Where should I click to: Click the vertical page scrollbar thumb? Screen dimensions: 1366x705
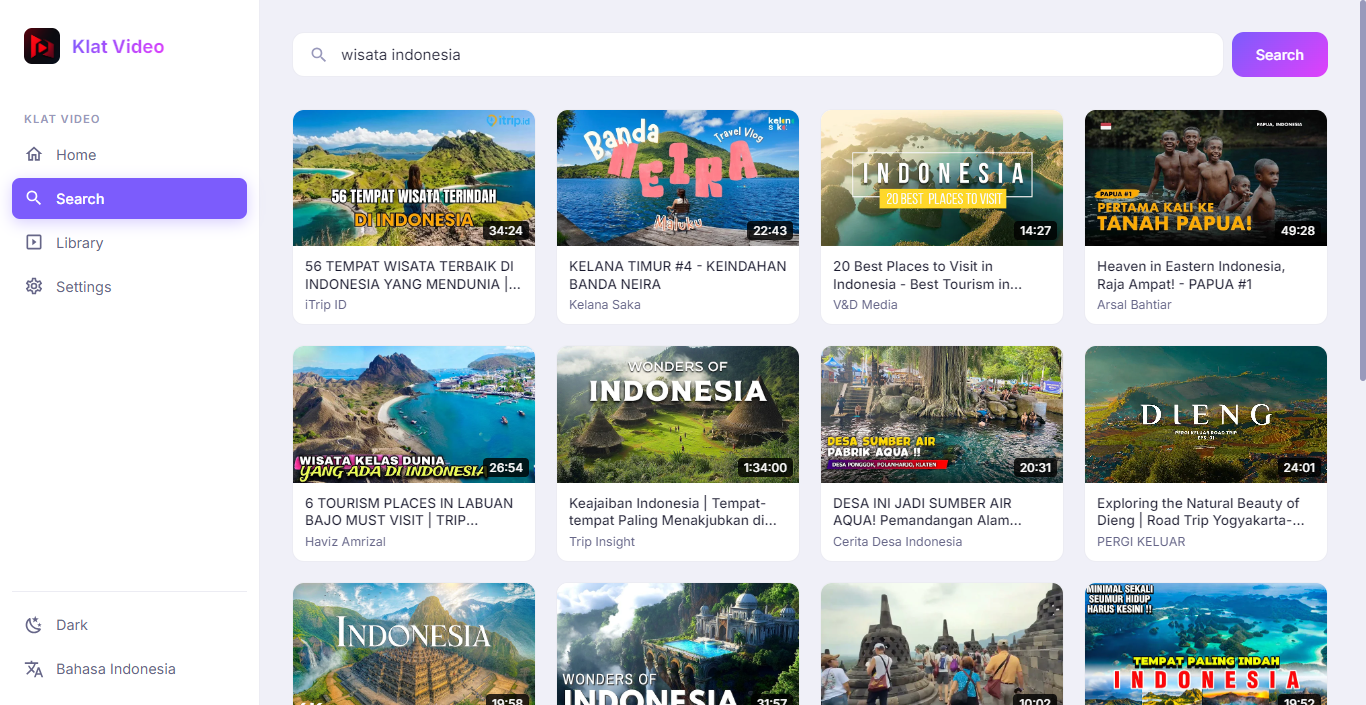pyautogui.click(x=1362, y=190)
